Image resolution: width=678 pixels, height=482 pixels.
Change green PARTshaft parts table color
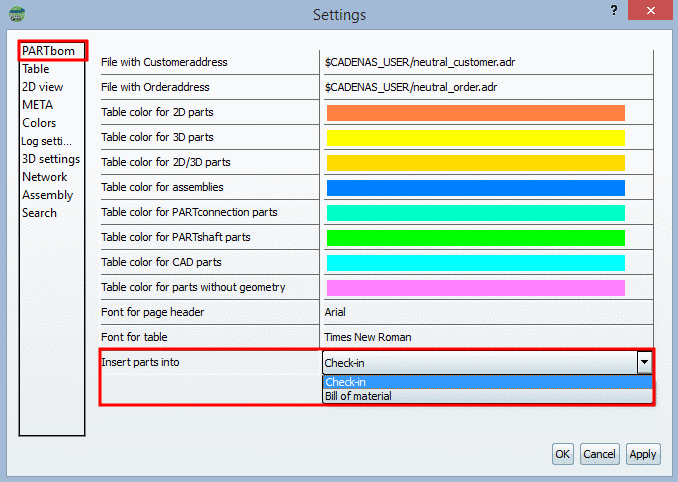[x=475, y=237]
